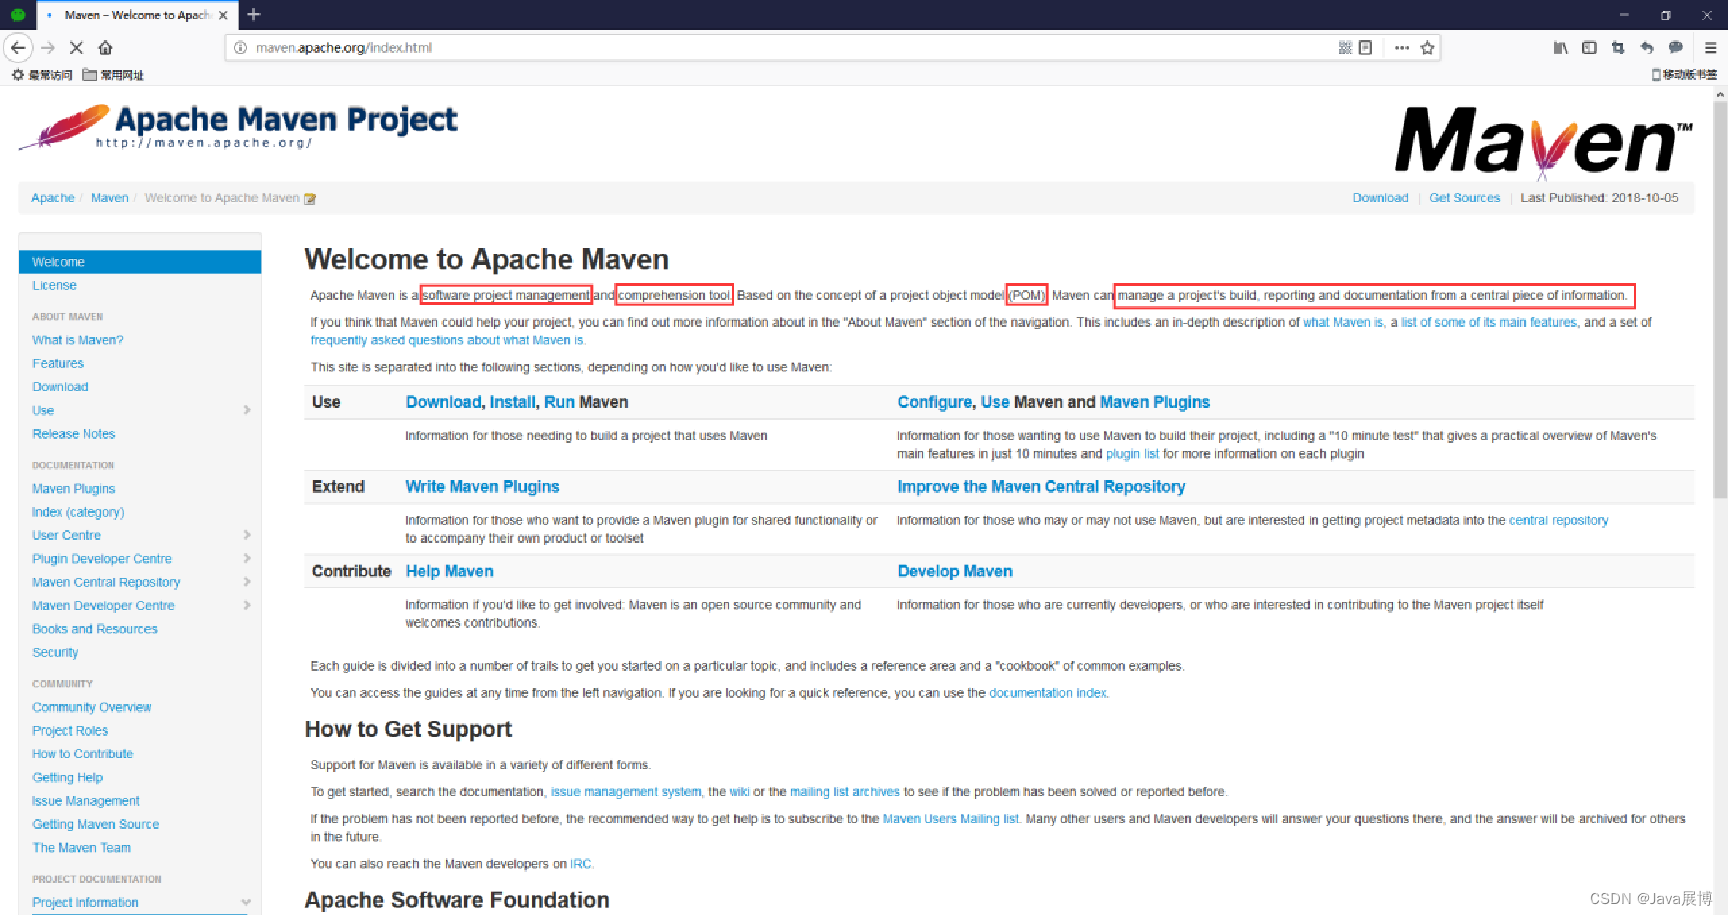Open a new tab with the plus button
The image size is (1728, 916).
(x=254, y=14)
